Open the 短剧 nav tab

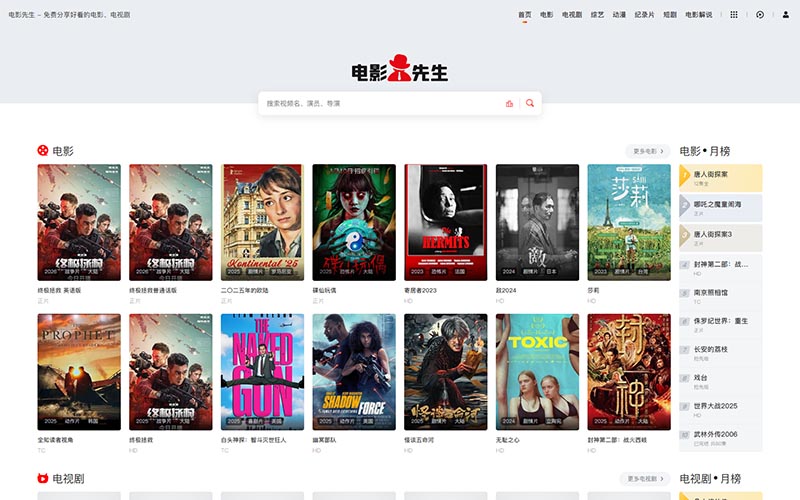click(670, 15)
